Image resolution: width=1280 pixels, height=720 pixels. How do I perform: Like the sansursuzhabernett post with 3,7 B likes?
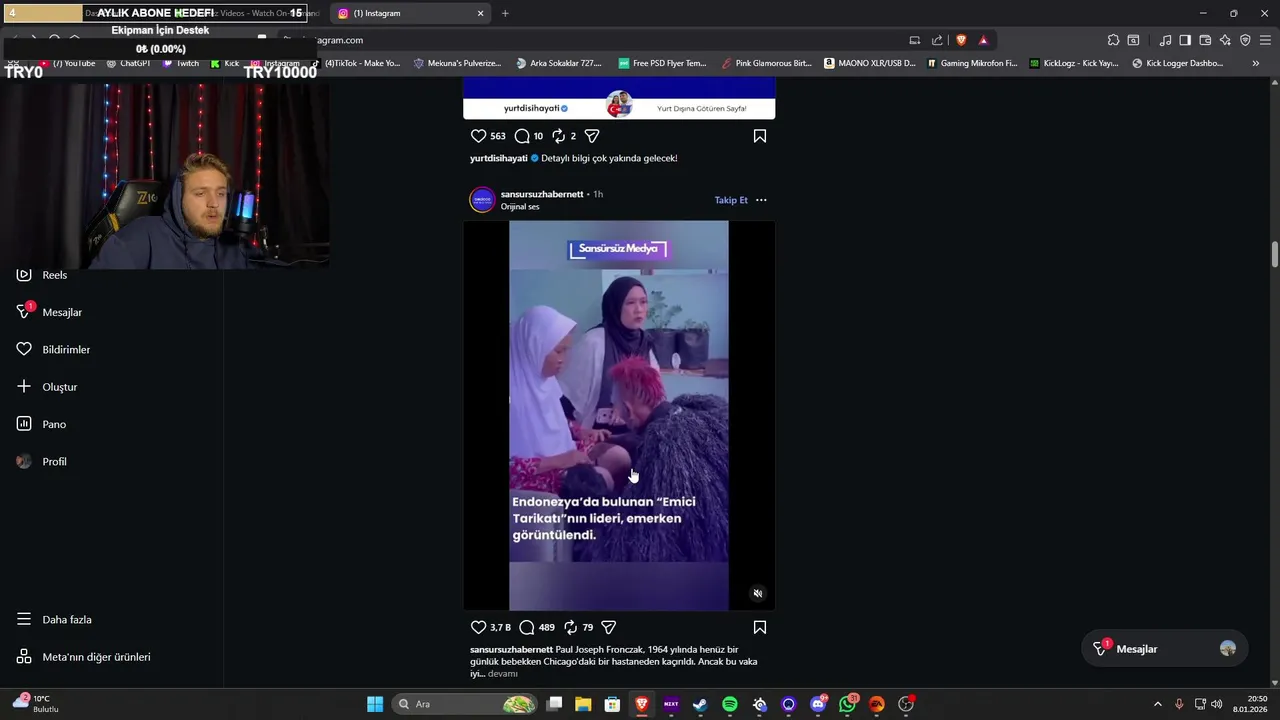pyautogui.click(x=478, y=627)
